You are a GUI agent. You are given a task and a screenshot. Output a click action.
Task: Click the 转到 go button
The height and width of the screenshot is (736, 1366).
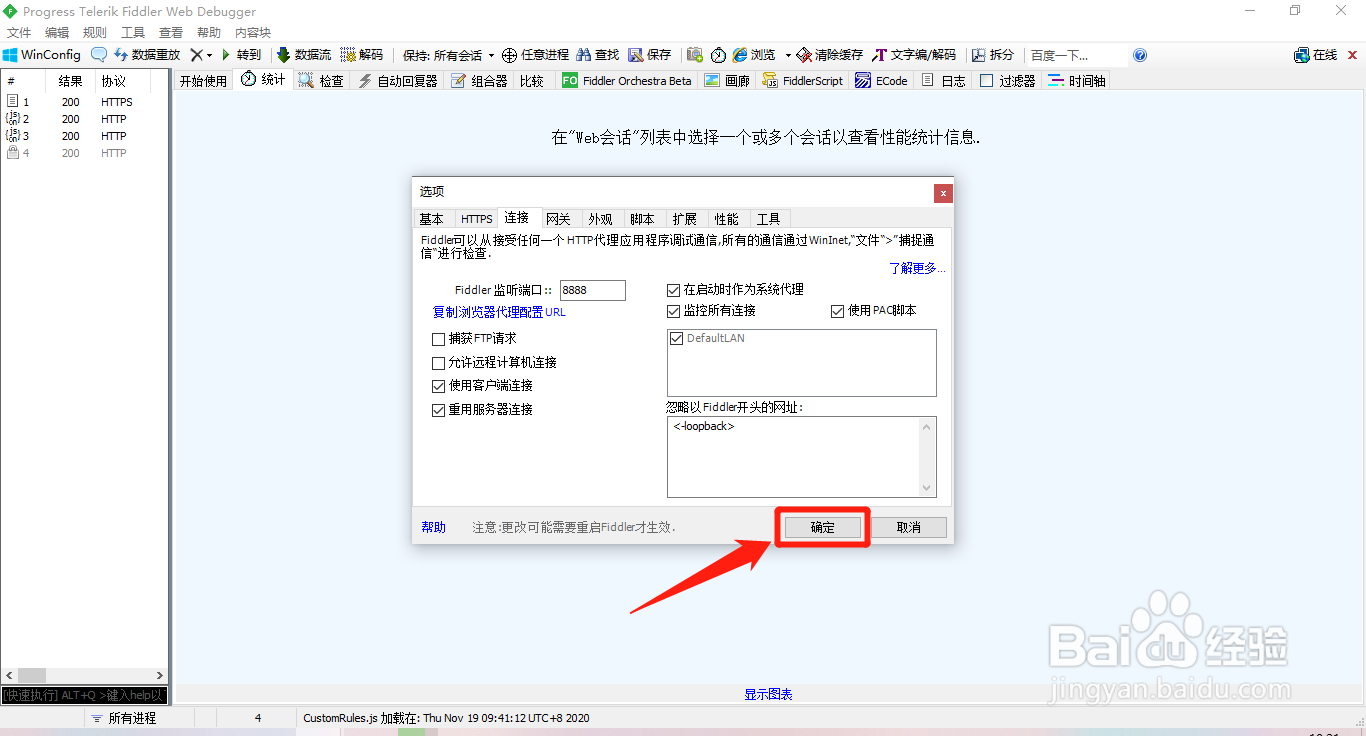[241, 55]
